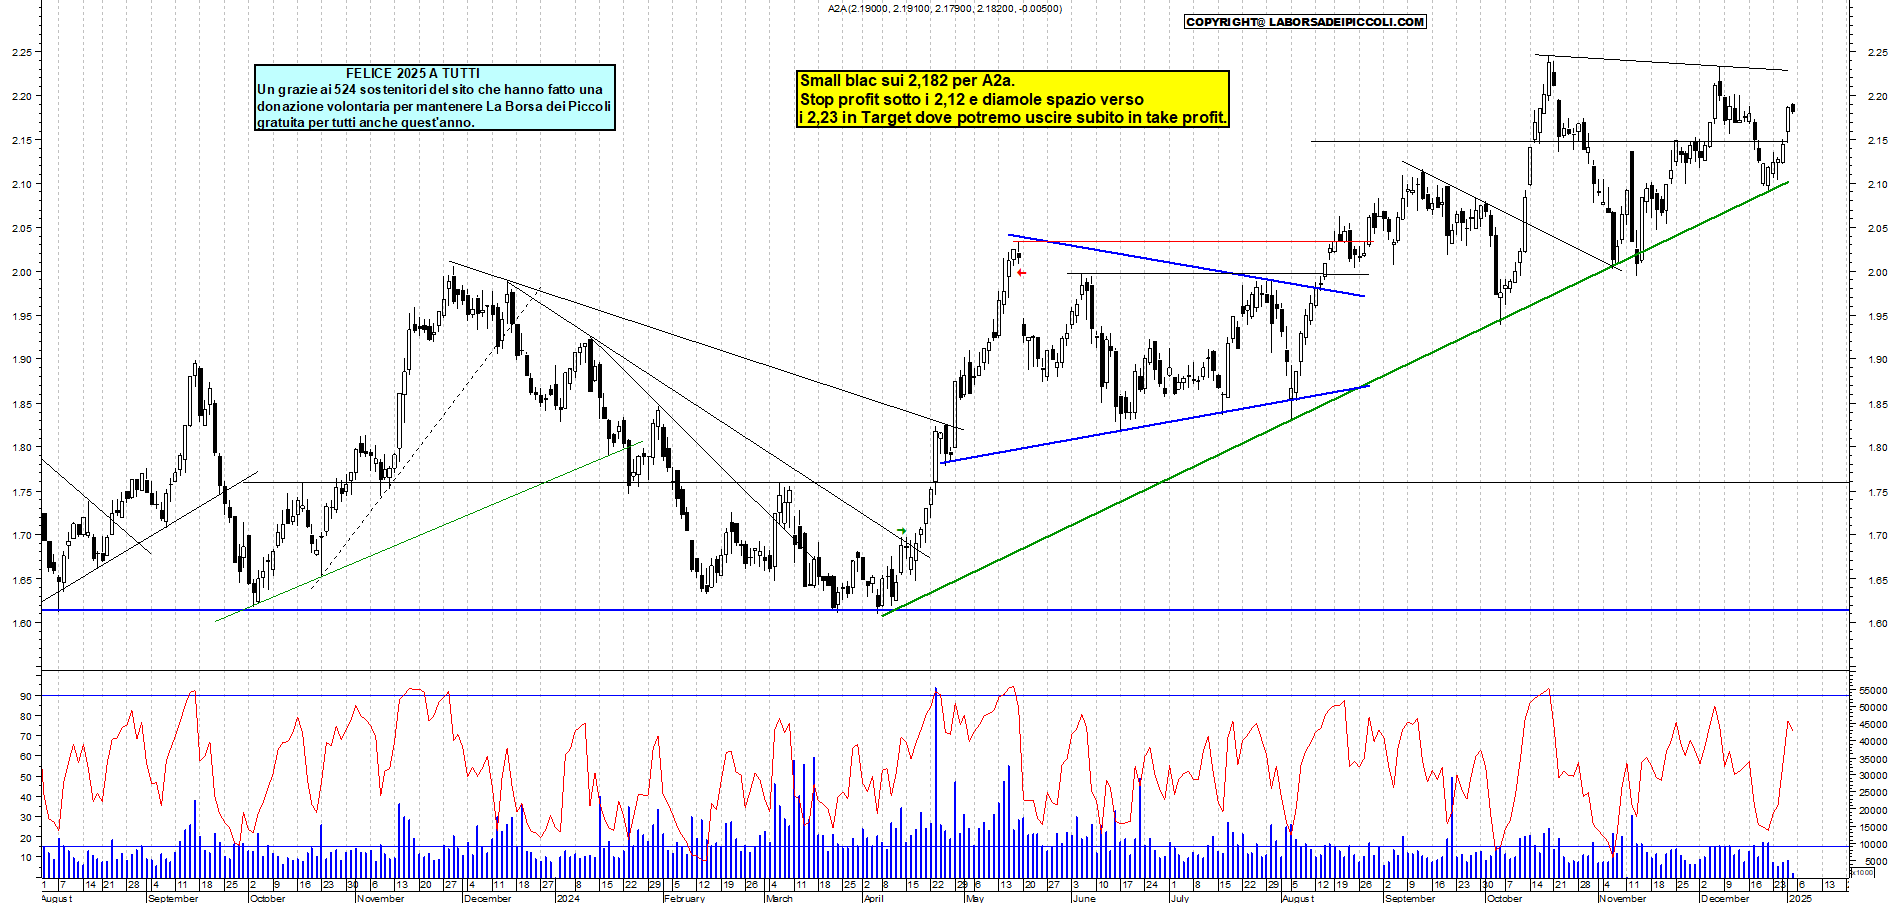The width and height of the screenshot is (1890, 903).
Task: Click the 'gratuita per tutti anche quest'anno.' line
Action: [x=366, y=122]
